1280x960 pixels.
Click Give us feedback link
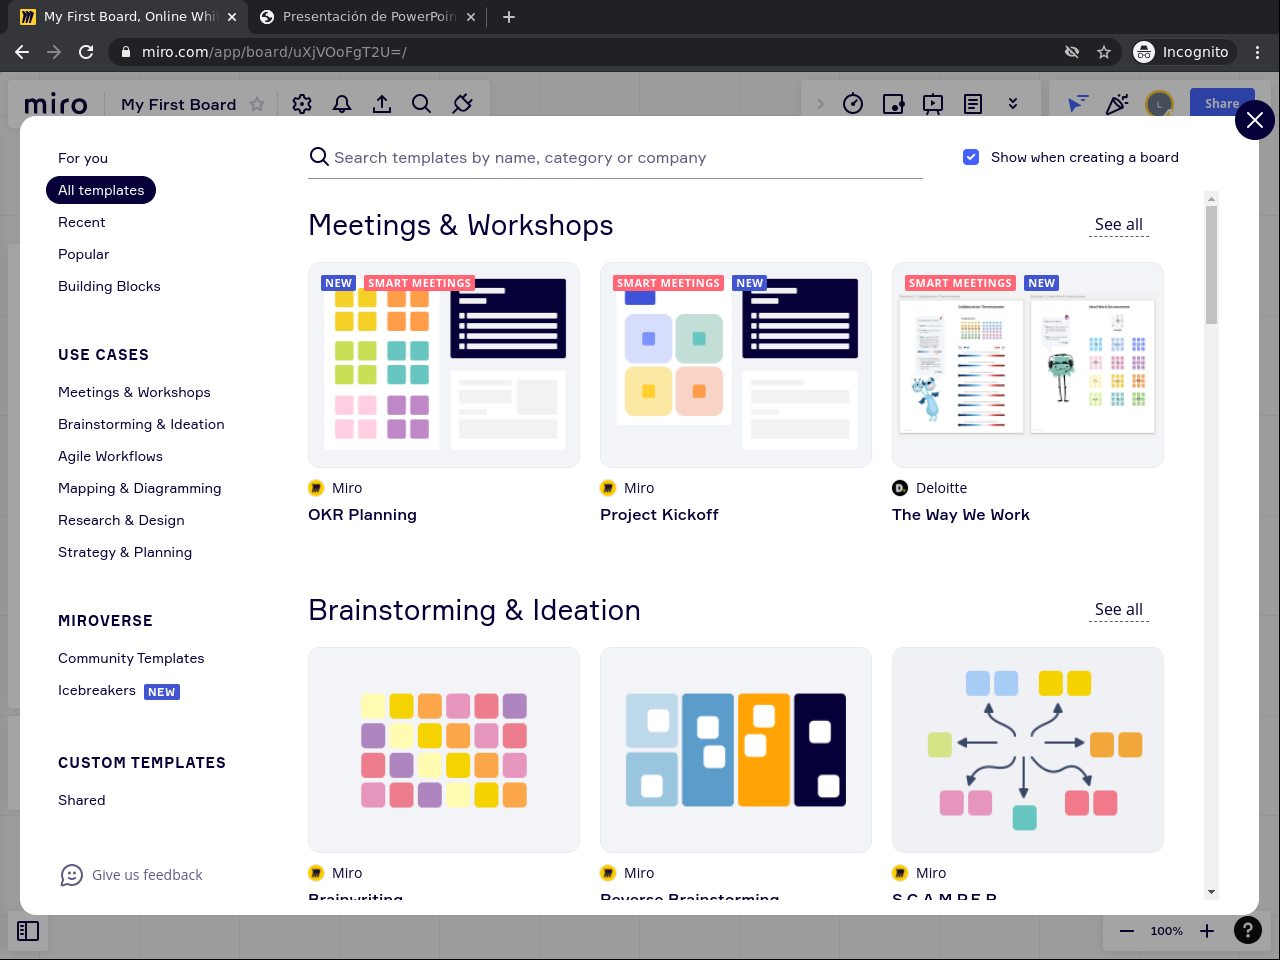coord(147,875)
